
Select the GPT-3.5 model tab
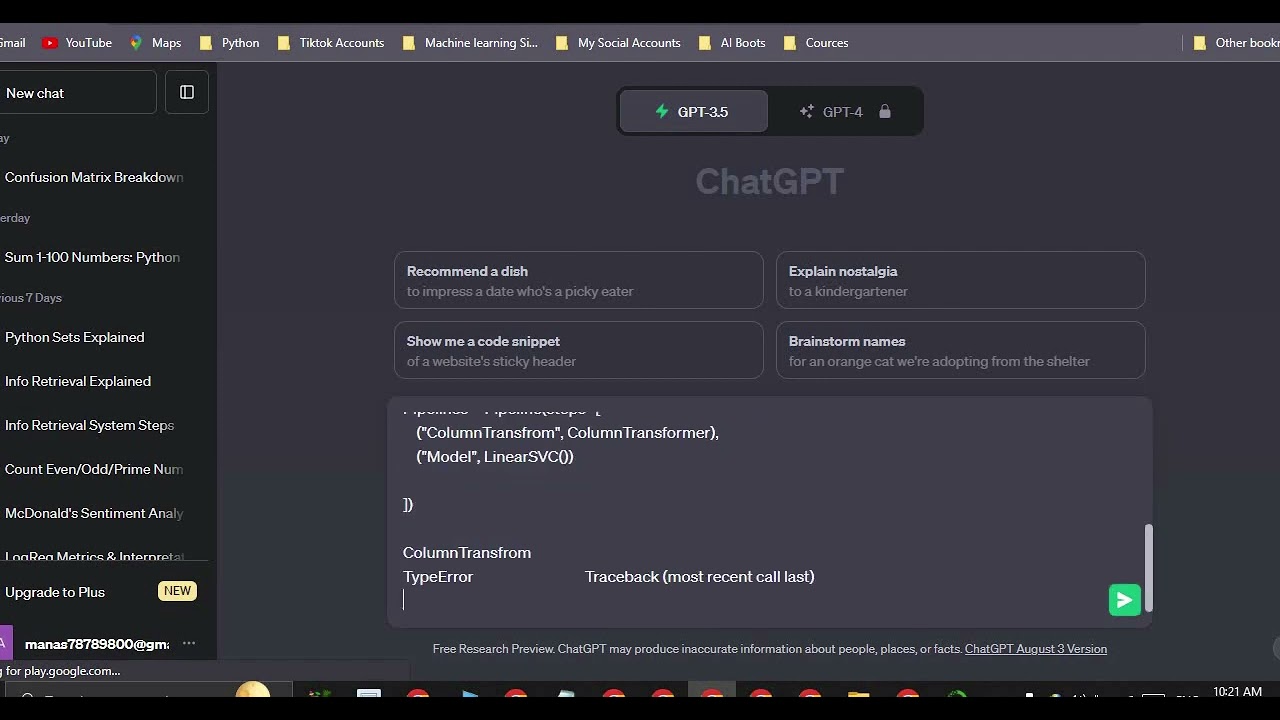[x=694, y=112]
